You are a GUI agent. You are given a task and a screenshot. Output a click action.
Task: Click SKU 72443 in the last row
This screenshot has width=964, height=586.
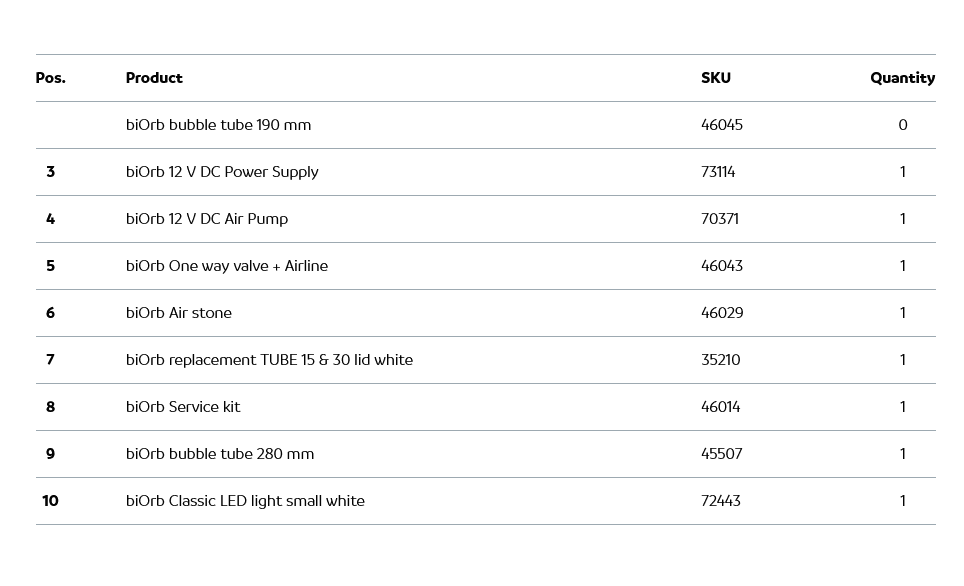pos(720,501)
